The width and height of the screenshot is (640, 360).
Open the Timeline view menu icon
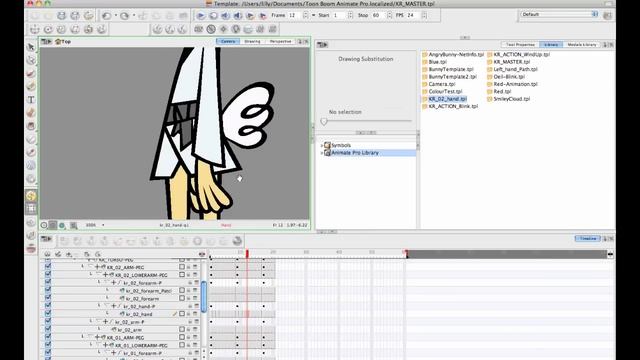pos(46,238)
